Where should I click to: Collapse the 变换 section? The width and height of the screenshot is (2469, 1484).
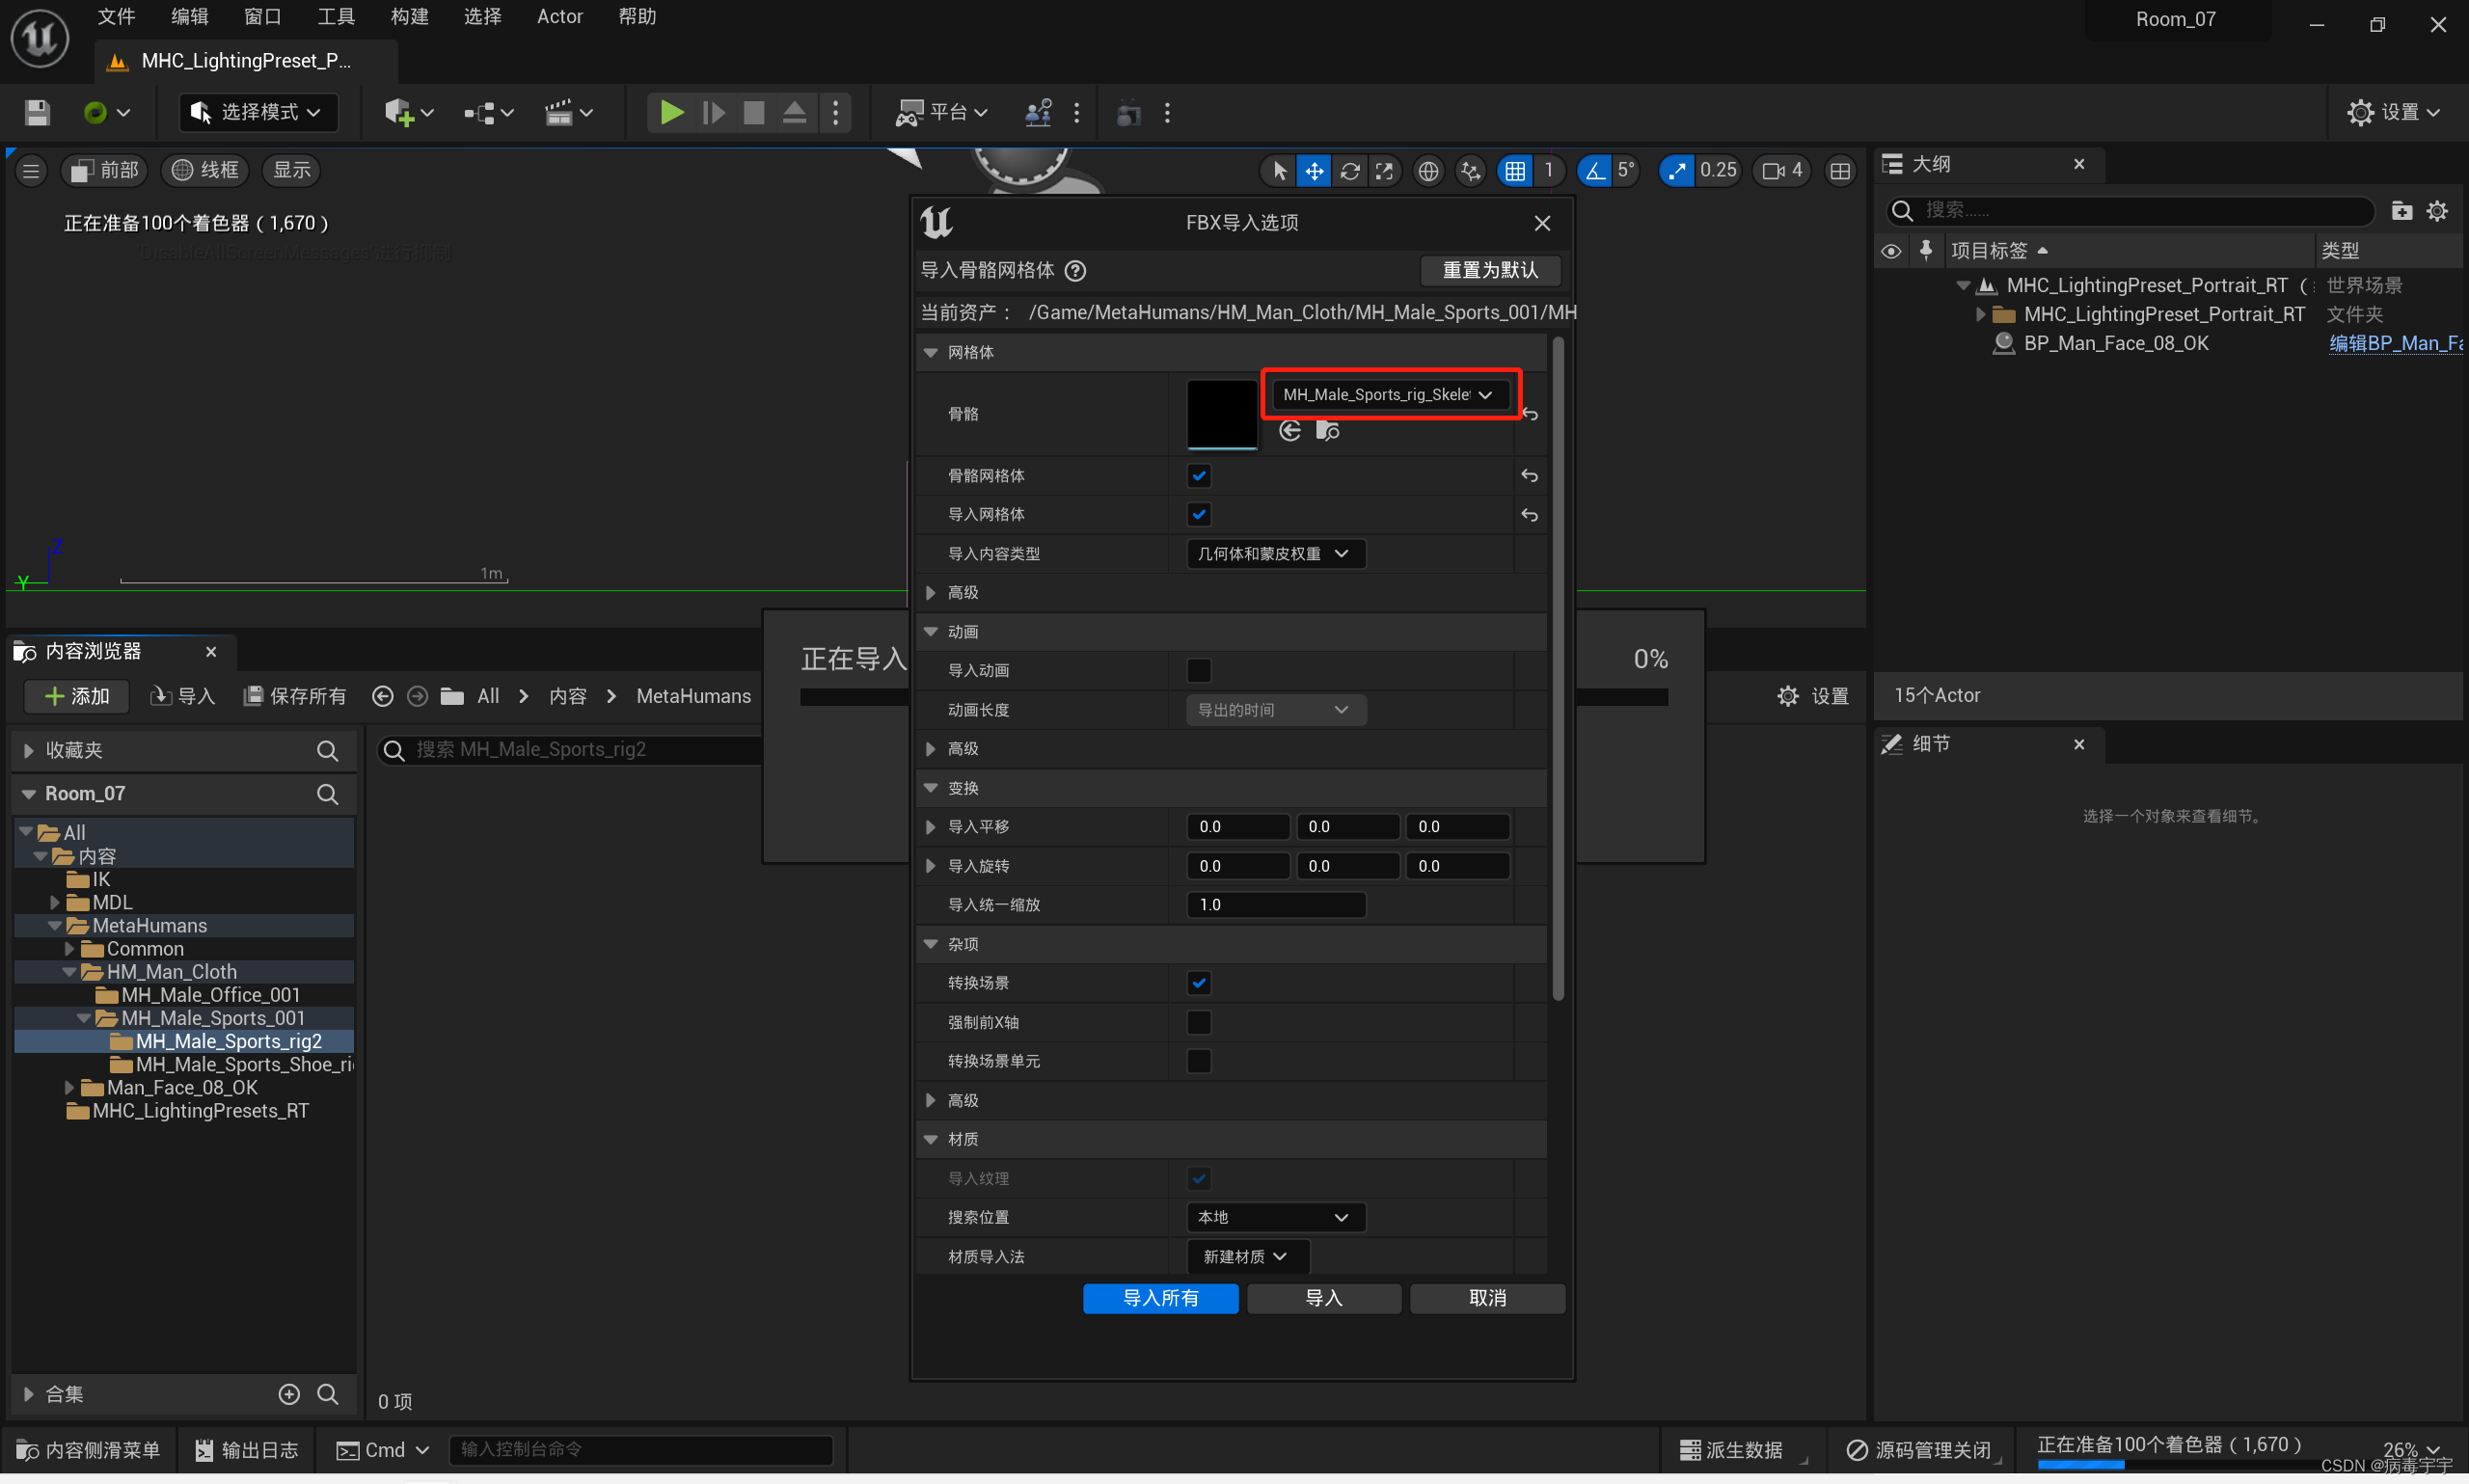tap(931, 788)
